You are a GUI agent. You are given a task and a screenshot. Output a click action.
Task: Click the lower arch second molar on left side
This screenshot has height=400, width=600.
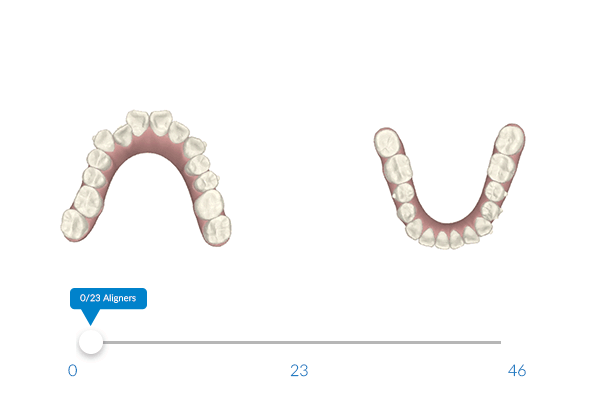pos(399,170)
